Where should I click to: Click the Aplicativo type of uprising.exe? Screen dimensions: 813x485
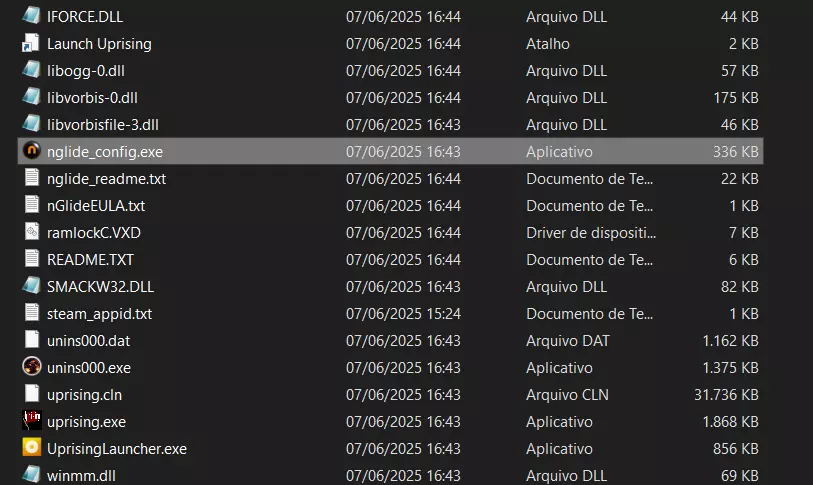point(559,421)
